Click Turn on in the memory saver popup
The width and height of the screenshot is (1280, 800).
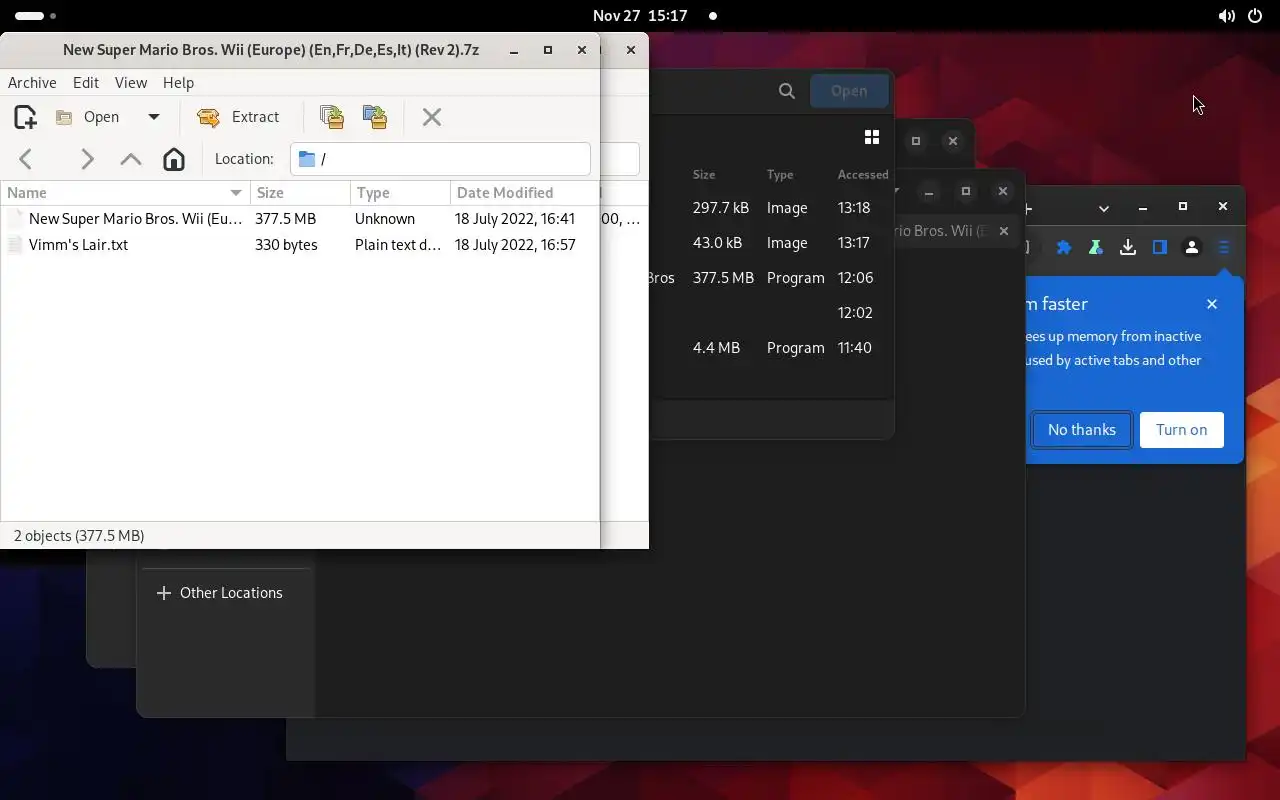pyautogui.click(x=1182, y=430)
